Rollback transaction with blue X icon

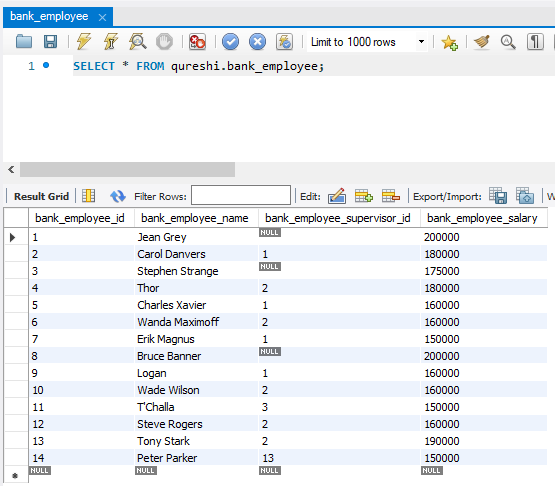[x=257, y=42]
